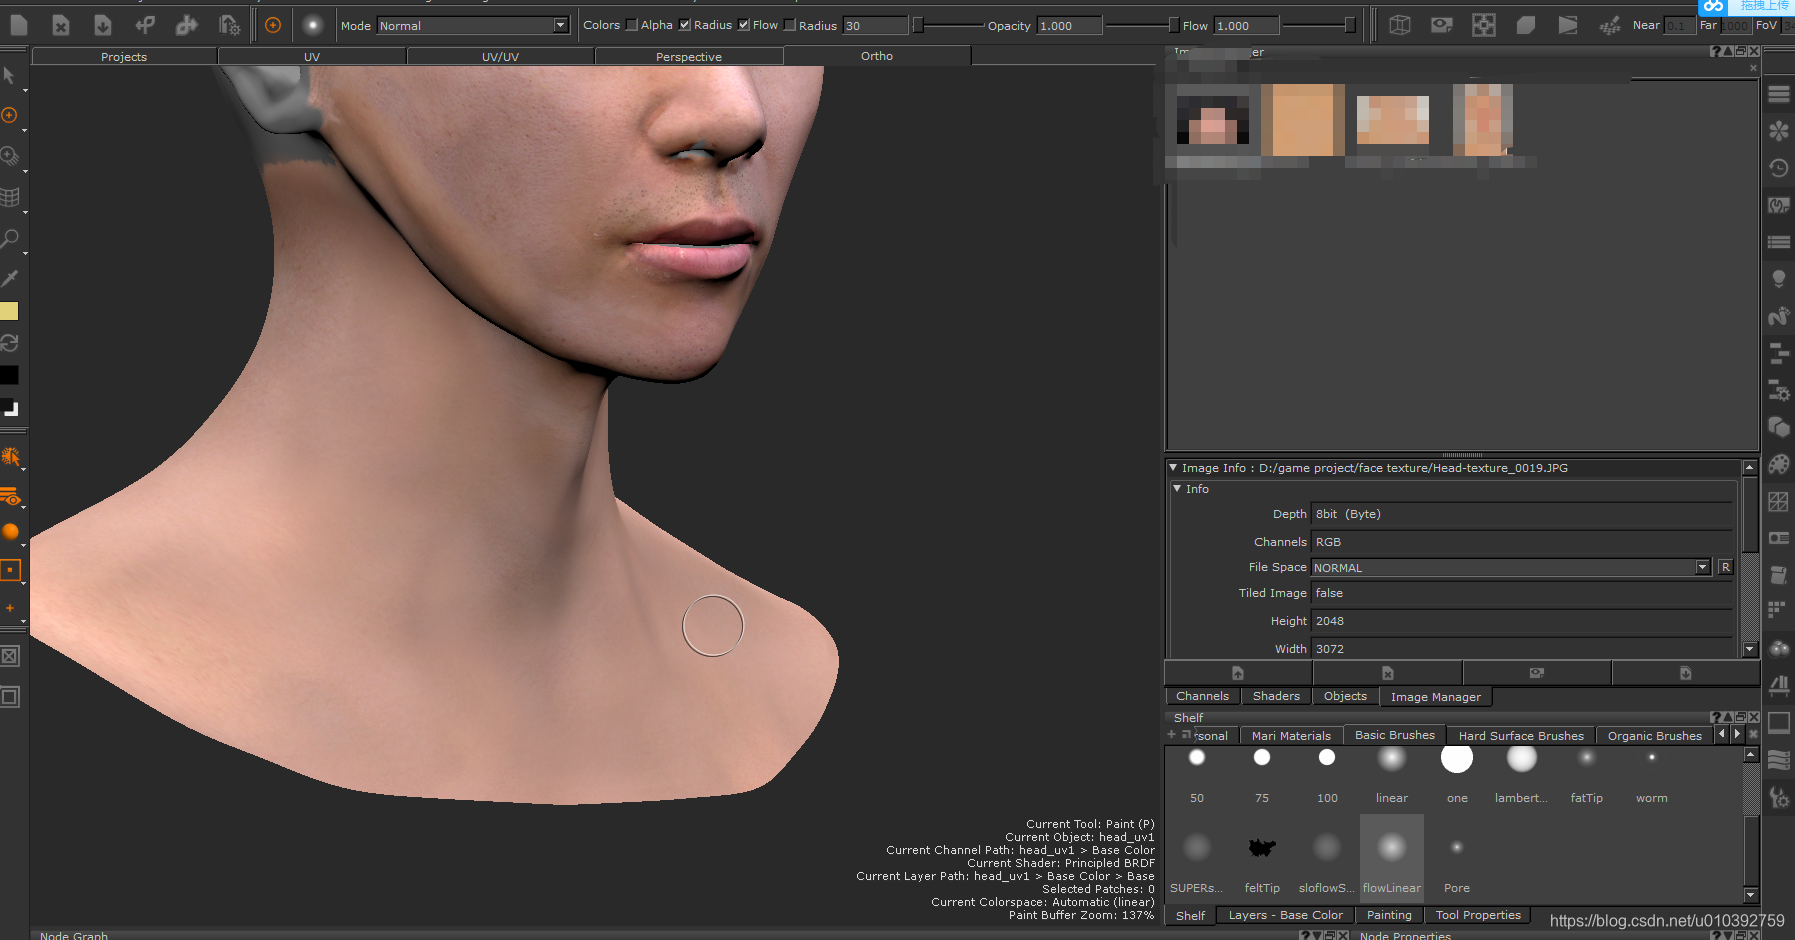The image size is (1795, 940).
Task: Enable the Colors Alpha checkbox
Action: [632, 25]
